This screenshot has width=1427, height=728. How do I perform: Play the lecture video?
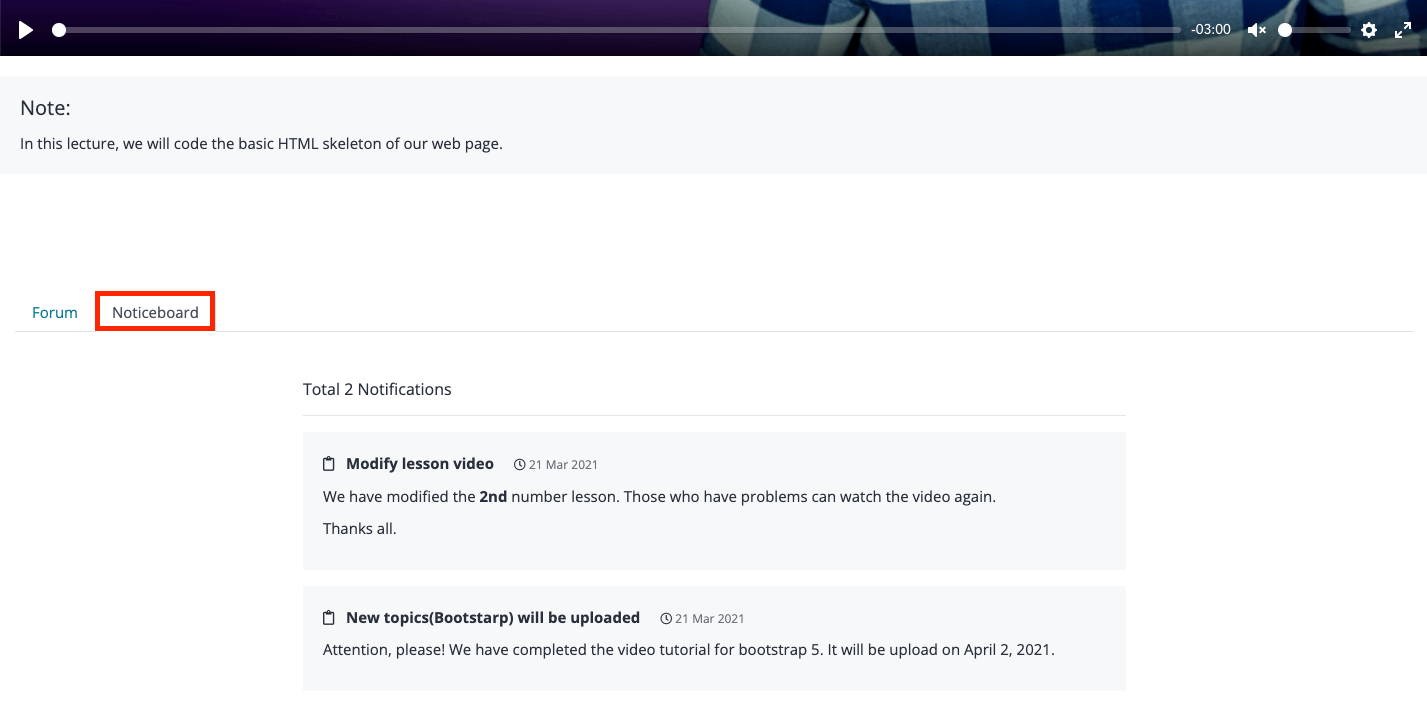click(x=26, y=30)
